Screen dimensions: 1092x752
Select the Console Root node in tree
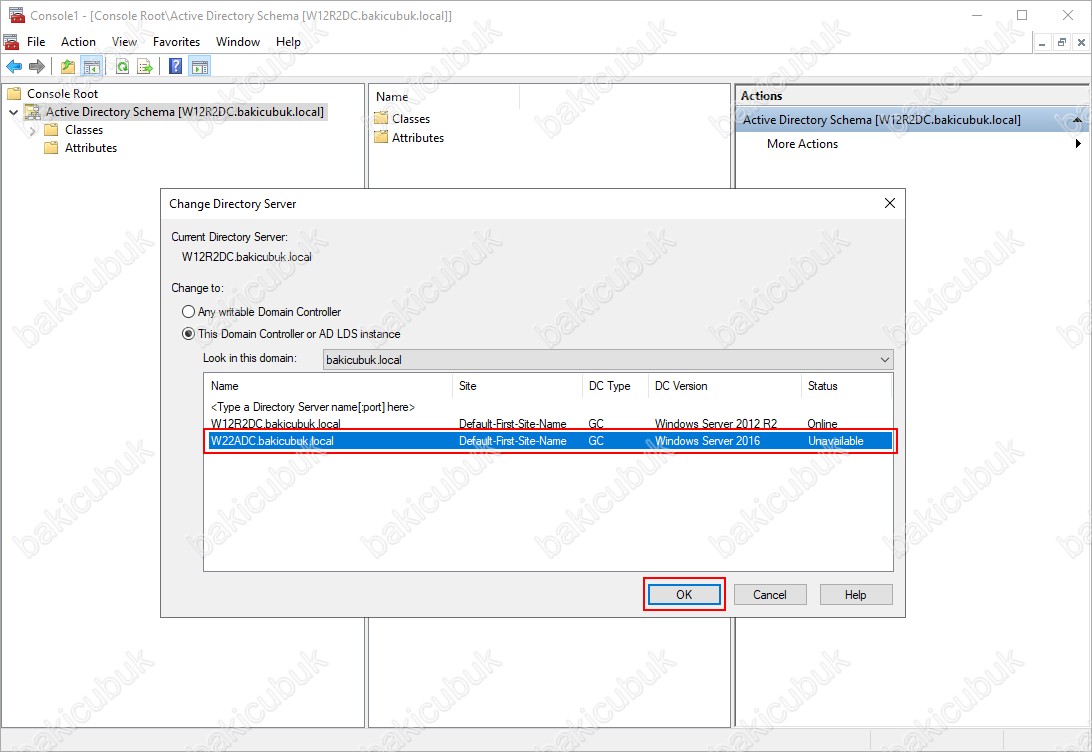tap(62, 93)
